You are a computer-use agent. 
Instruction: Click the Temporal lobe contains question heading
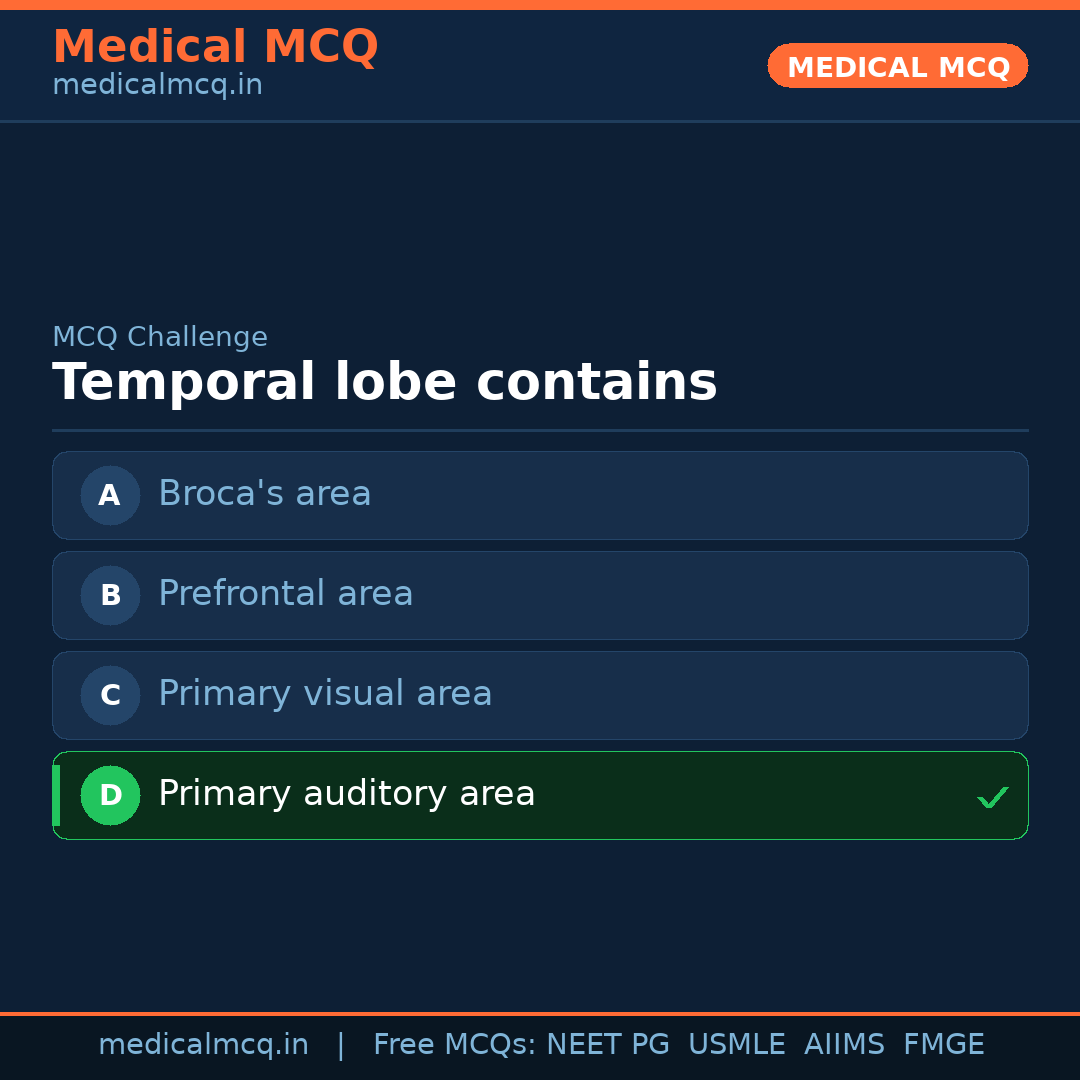click(x=385, y=383)
